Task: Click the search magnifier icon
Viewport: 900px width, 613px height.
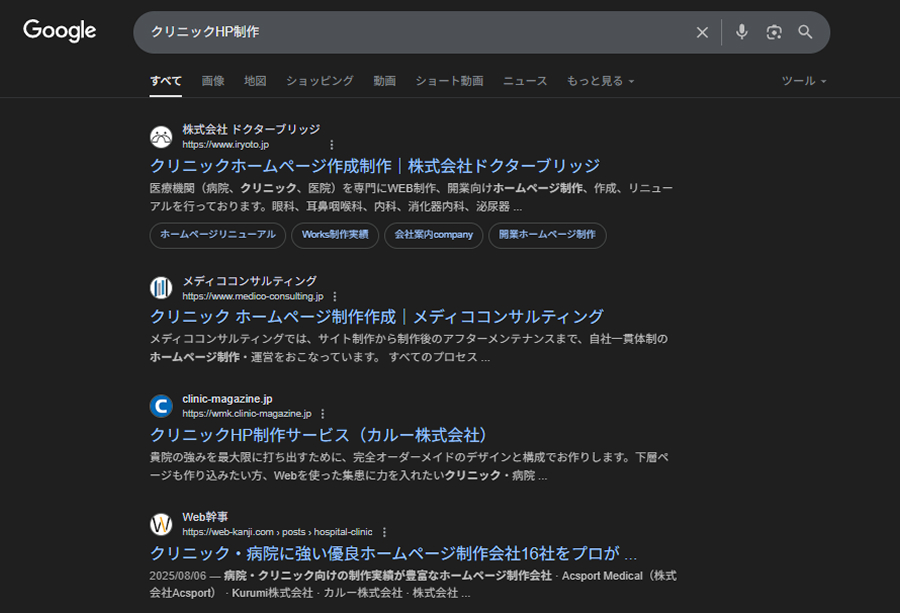Action: [x=805, y=32]
